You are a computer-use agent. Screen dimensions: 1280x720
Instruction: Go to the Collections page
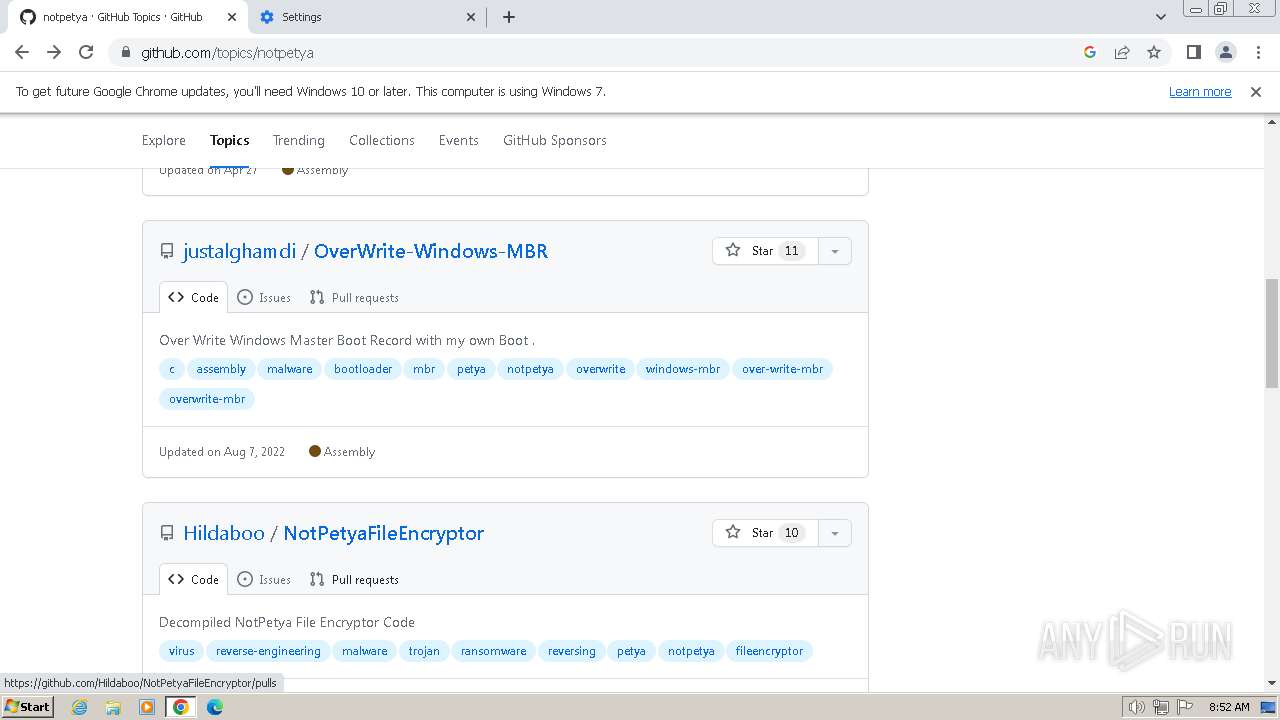point(382,140)
